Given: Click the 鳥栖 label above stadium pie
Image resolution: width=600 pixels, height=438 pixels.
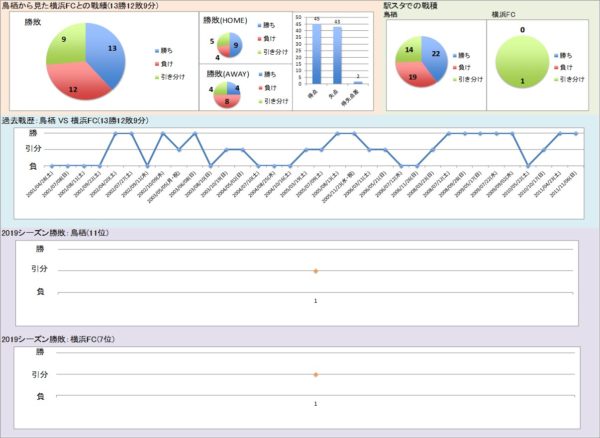Looking at the screenshot, I should [x=391, y=14].
